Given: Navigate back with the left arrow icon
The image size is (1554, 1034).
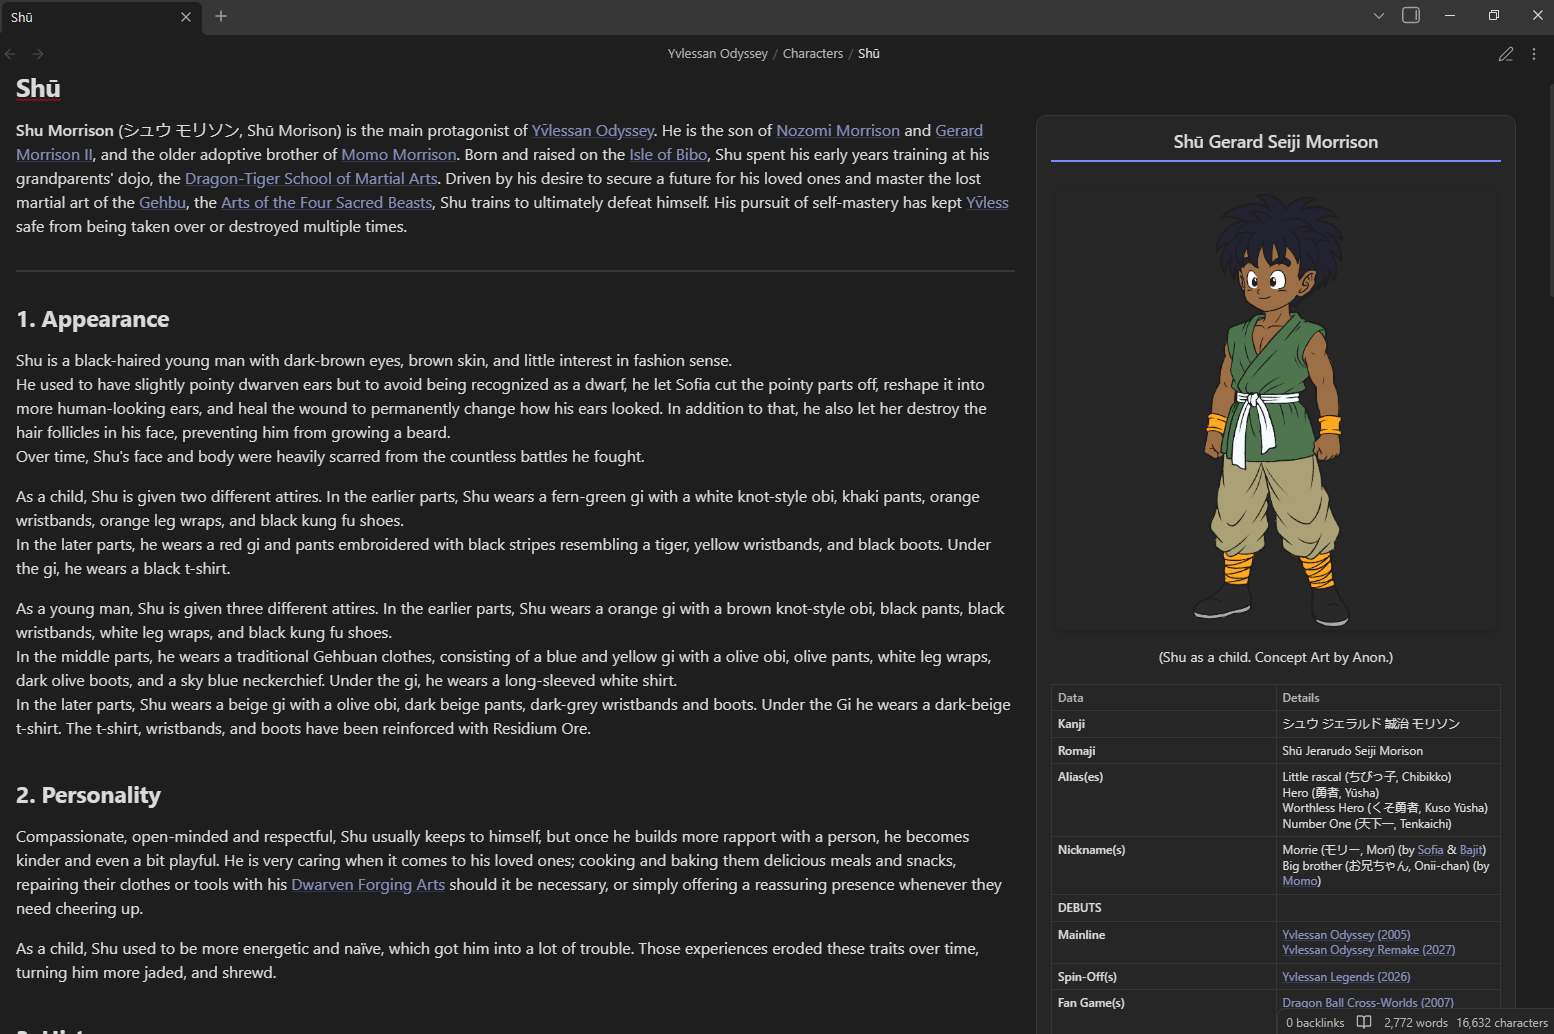Looking at the screenshot, I should pos(11,54).
